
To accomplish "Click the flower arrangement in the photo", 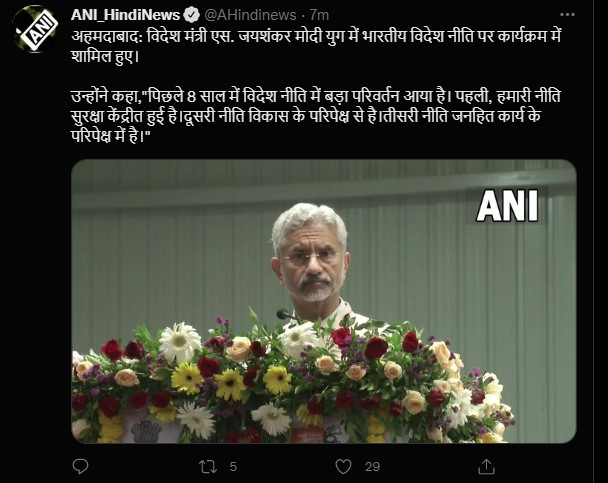I will click(293, 382).
